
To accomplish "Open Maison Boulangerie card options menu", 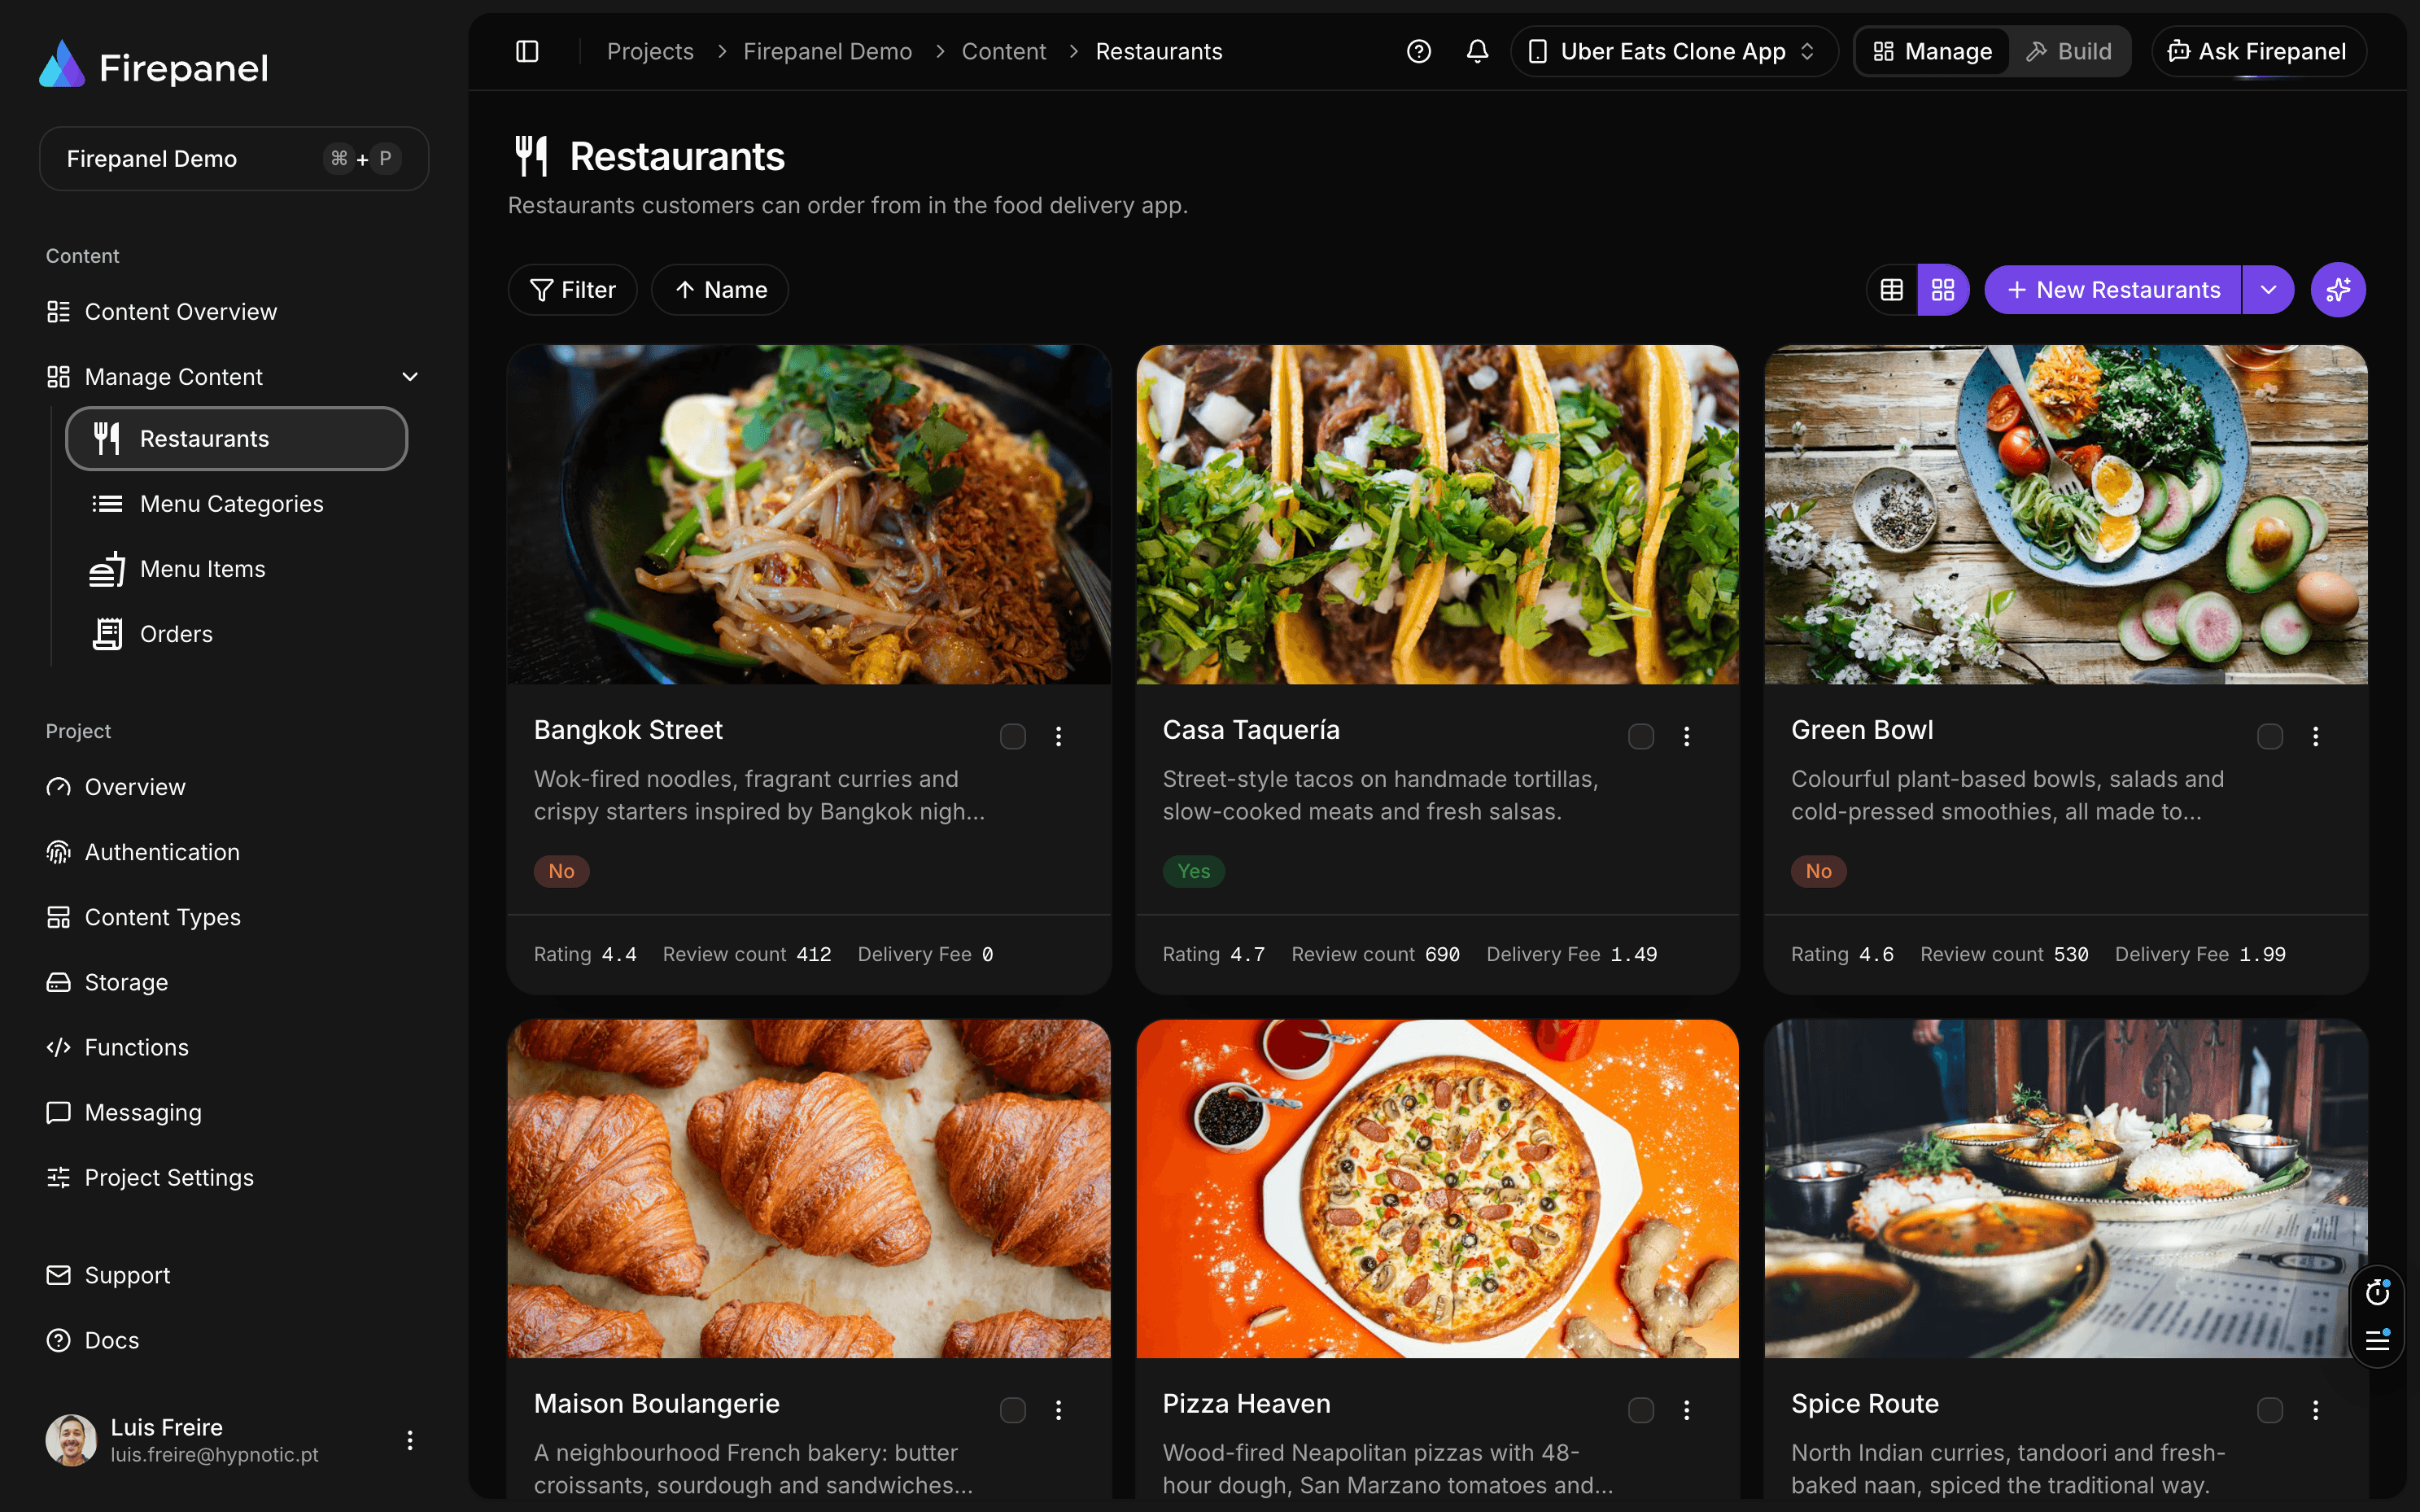I will (x=1058, y=1410).
